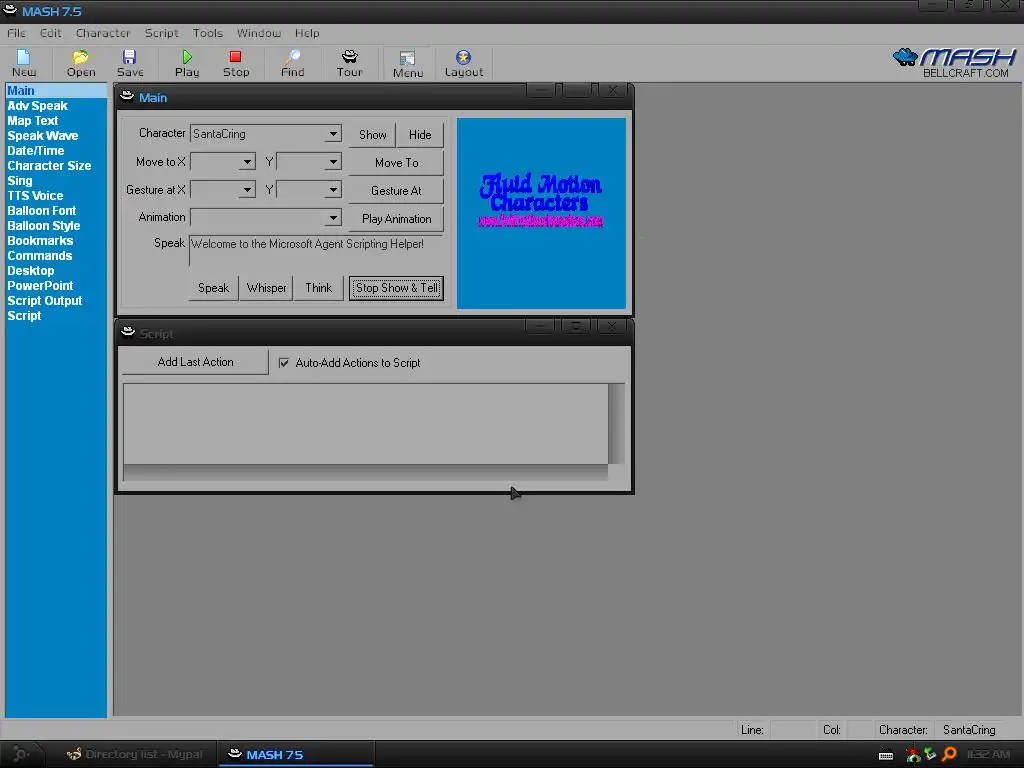Open the Move to X dropdown
The width and height of the screenshot is (1024, 768).
[247, 162]
